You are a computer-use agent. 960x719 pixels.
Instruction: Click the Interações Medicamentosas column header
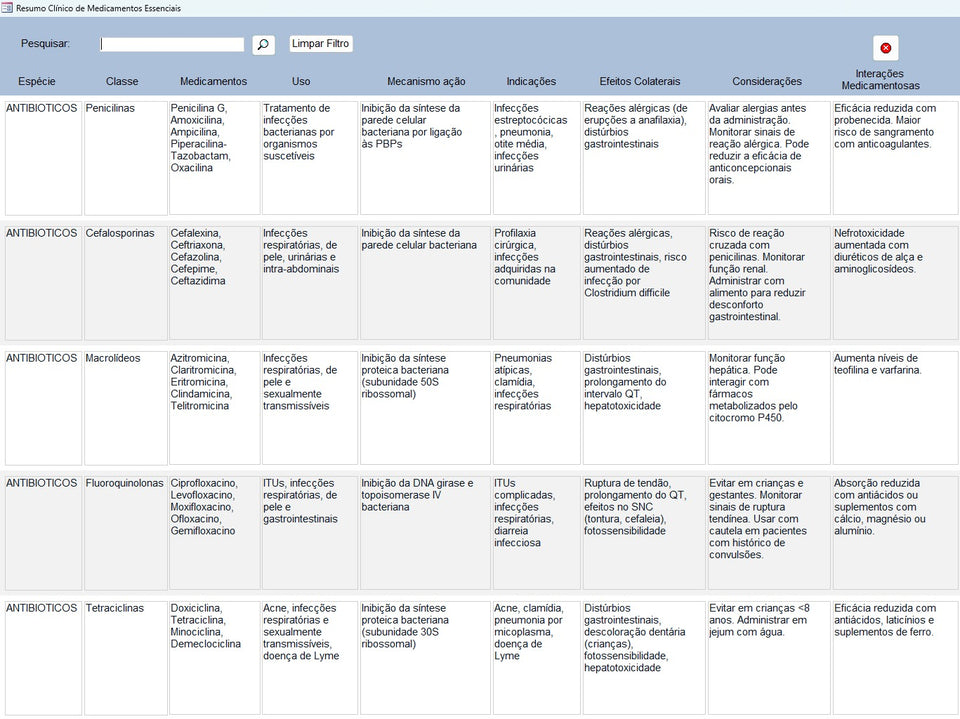click(880, 80)
